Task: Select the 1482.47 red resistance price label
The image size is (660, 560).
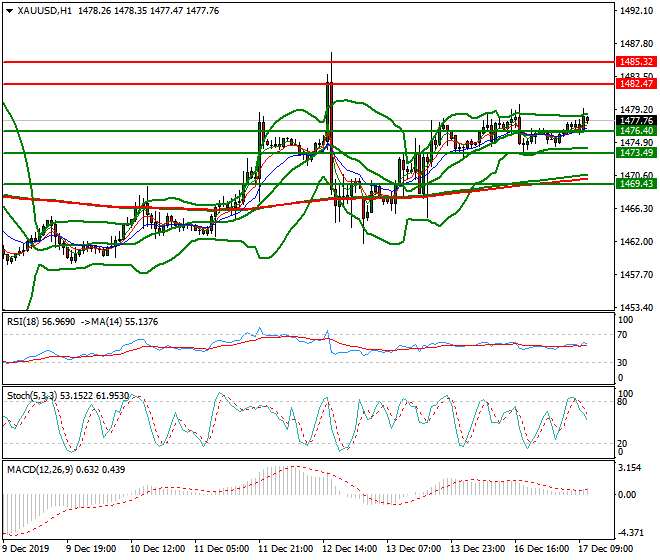Action: 636,84
